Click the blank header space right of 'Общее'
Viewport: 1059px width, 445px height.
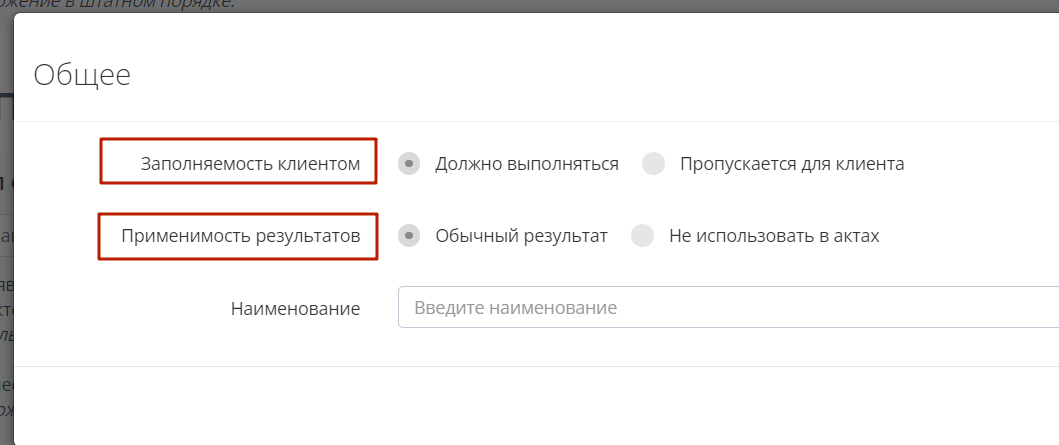600,75
